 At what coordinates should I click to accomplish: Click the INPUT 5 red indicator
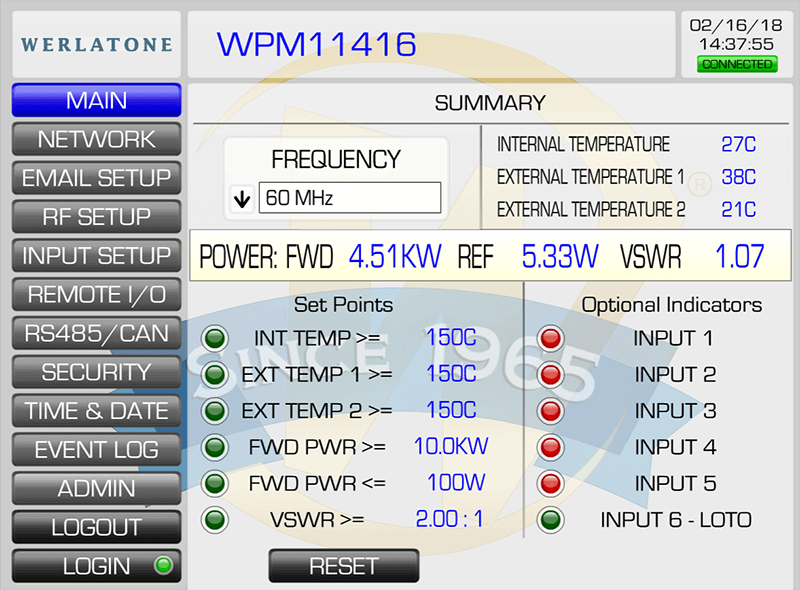pos(551,483)
